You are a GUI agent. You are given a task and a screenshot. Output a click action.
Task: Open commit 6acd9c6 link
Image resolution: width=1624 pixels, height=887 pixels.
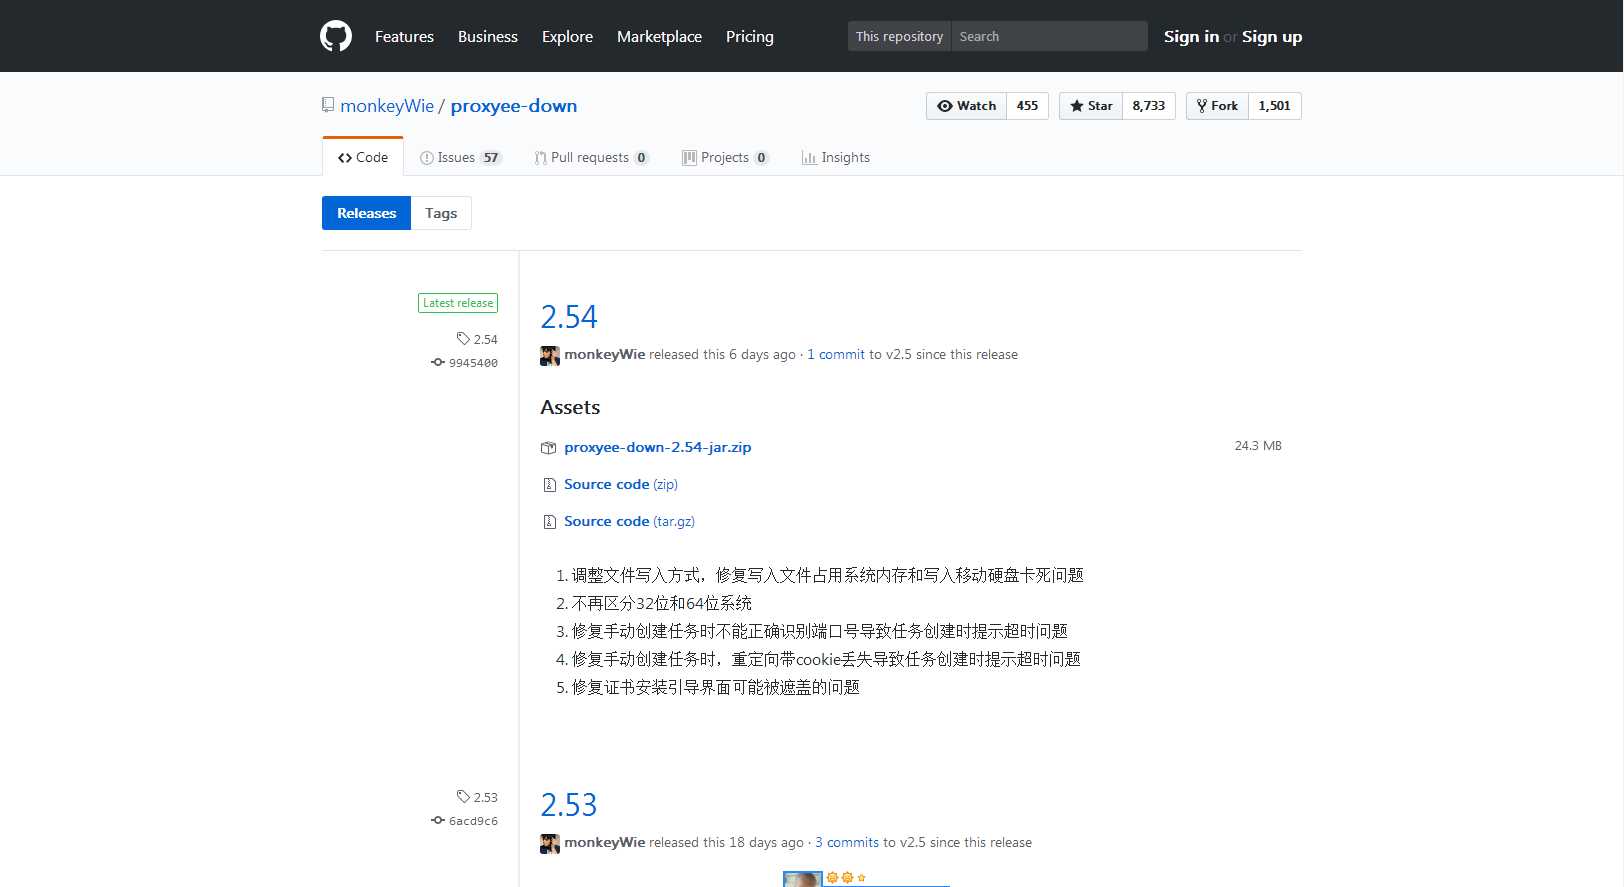[x=464, y=821]
